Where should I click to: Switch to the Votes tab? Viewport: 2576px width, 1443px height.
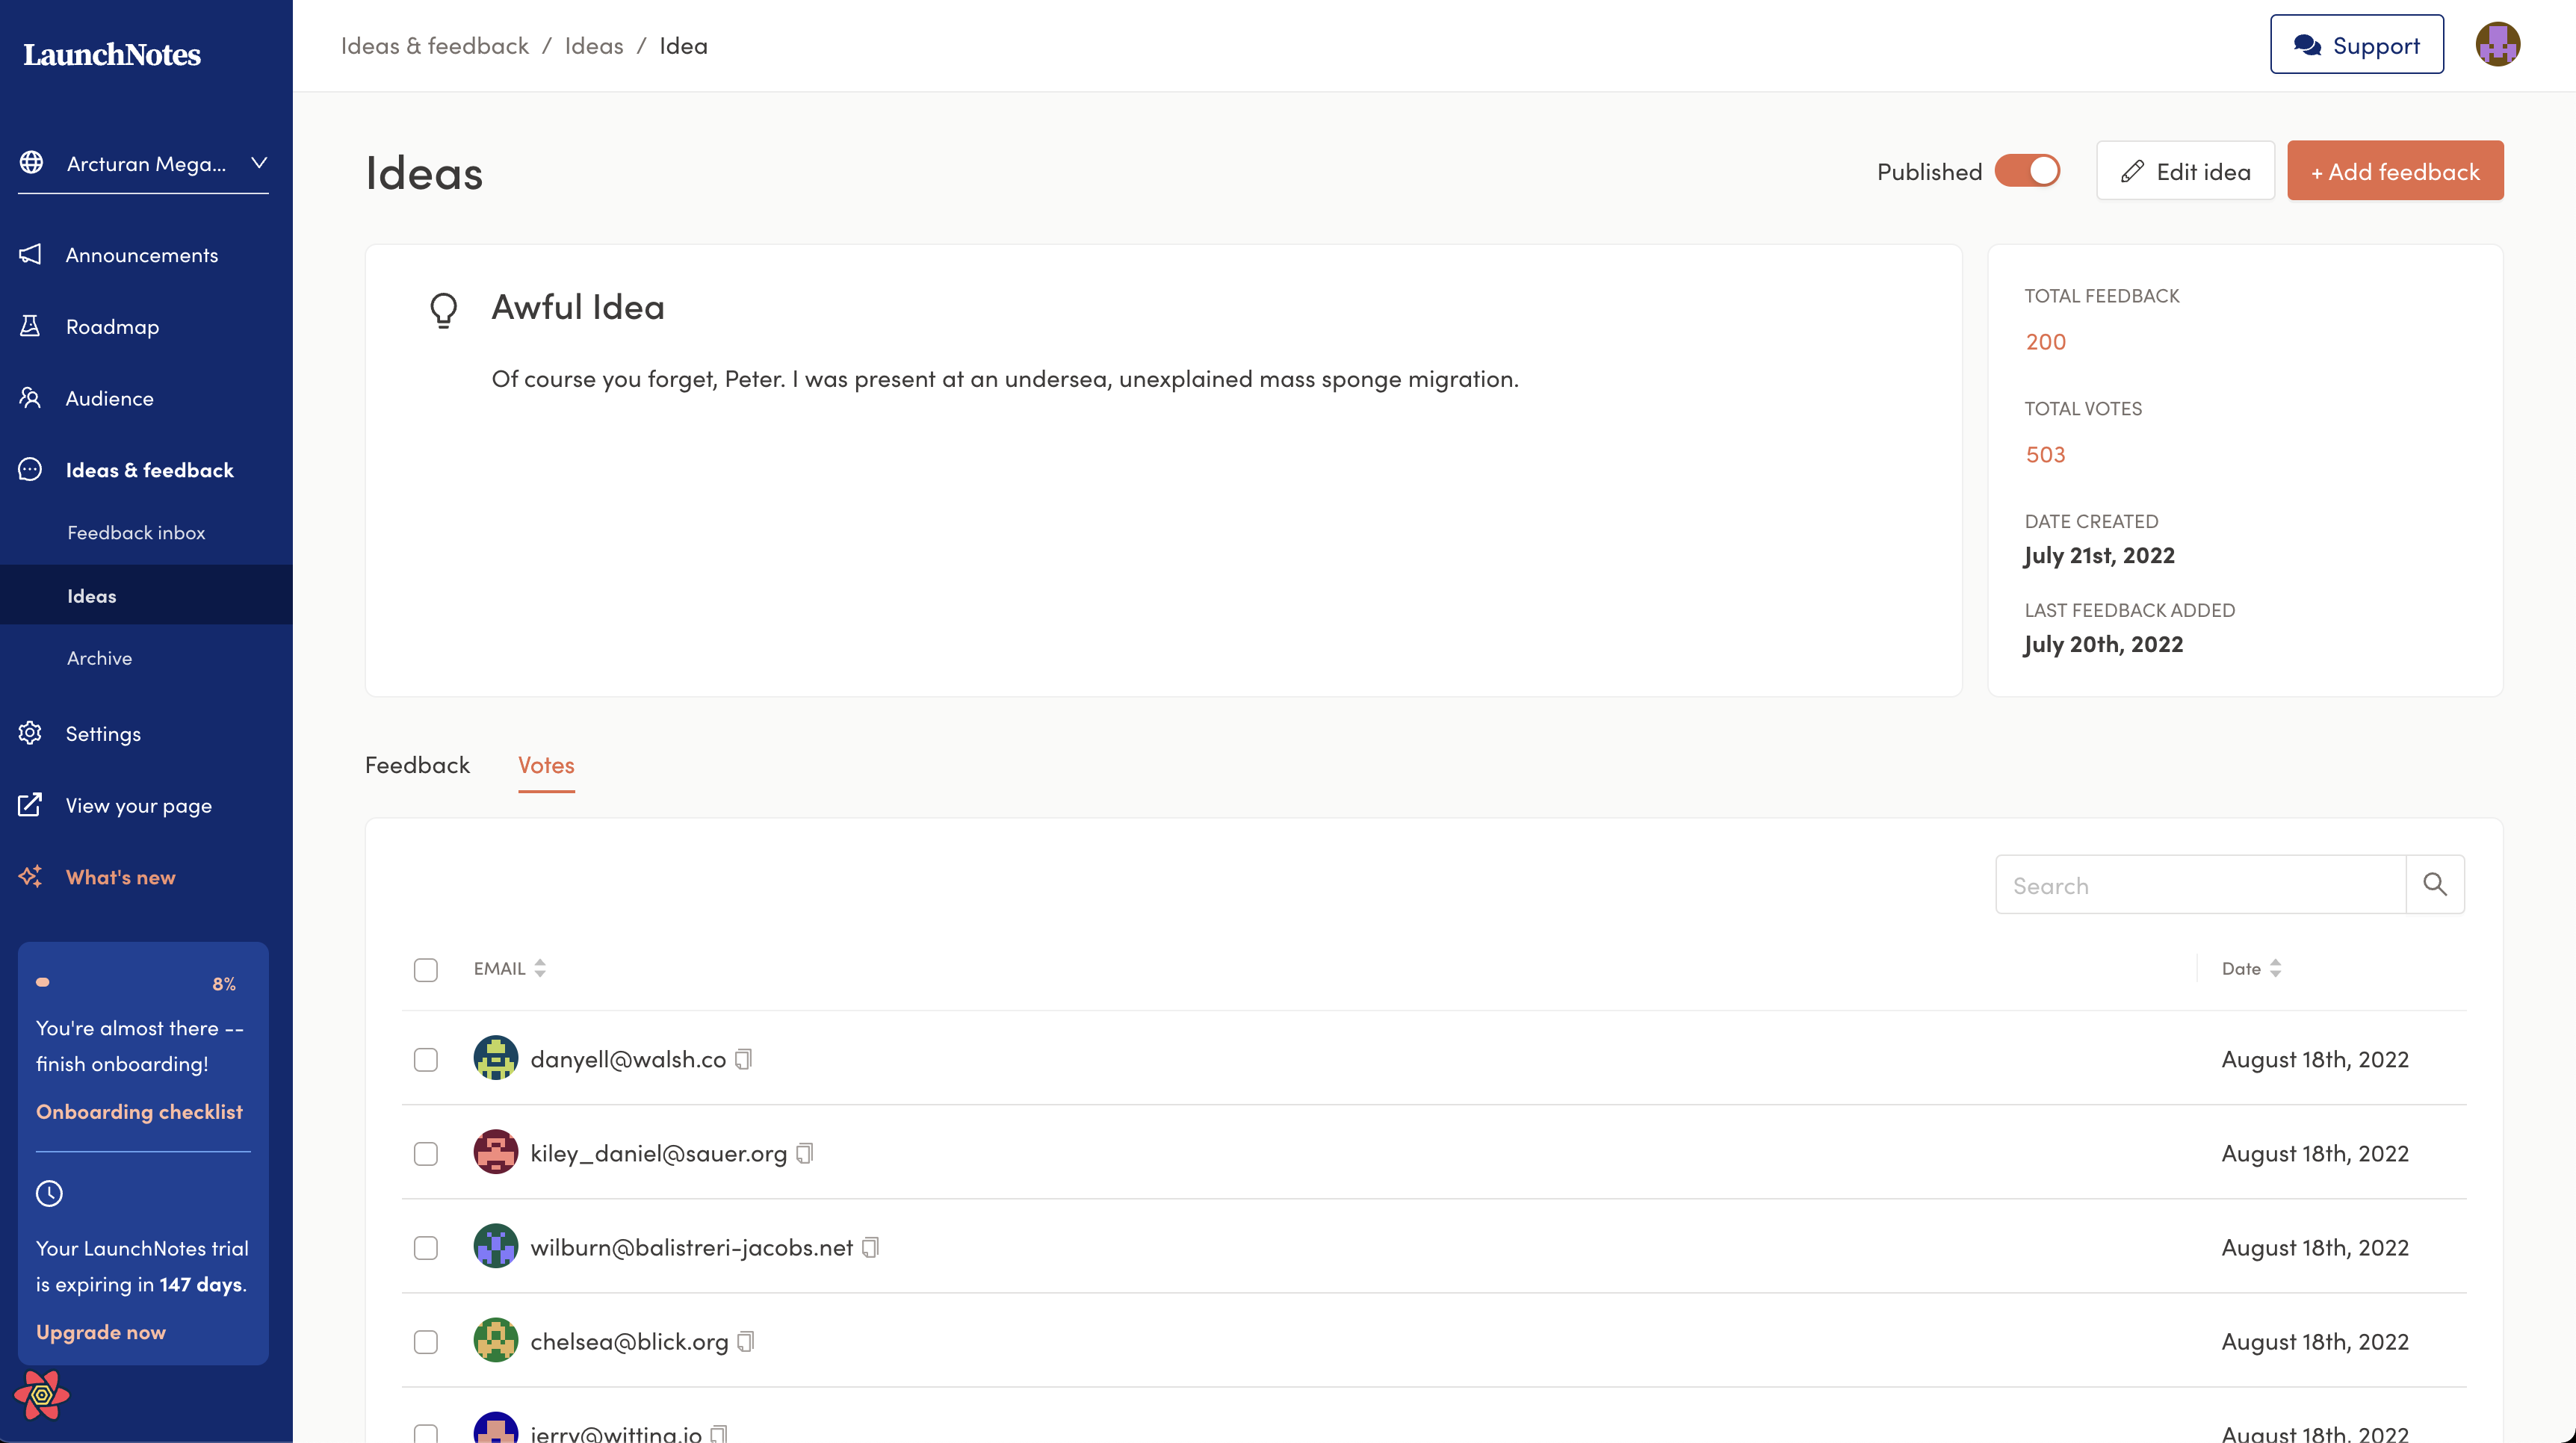tap(546, 765)
